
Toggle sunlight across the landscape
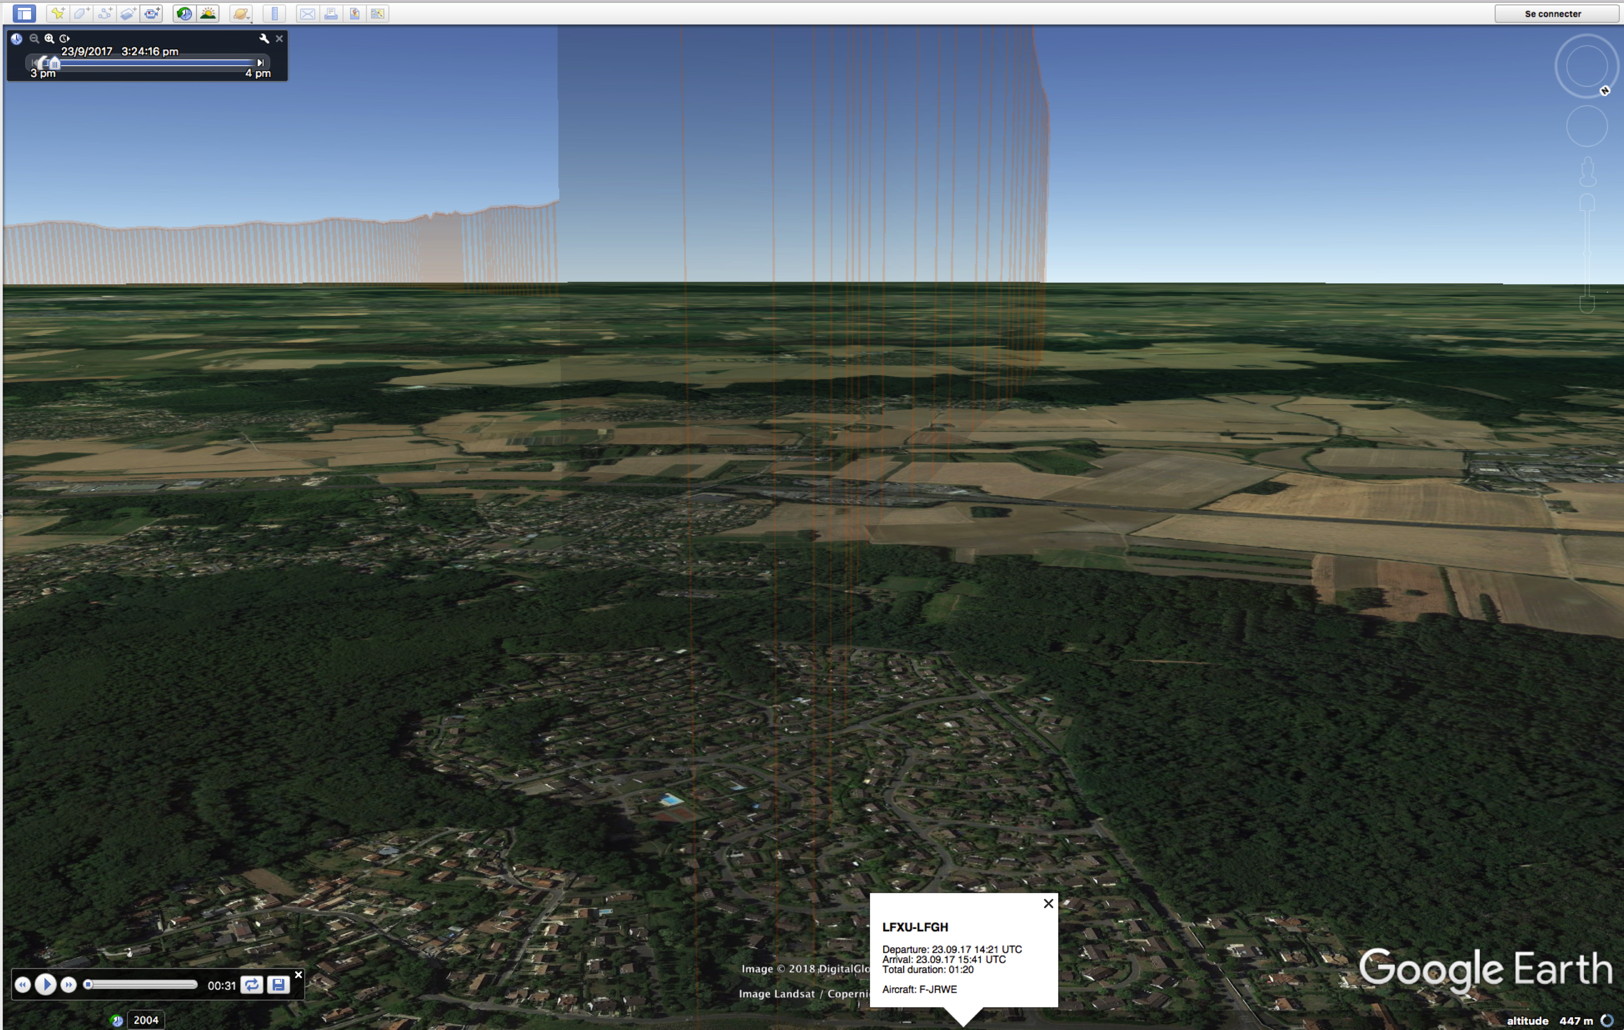coord(208,13)
